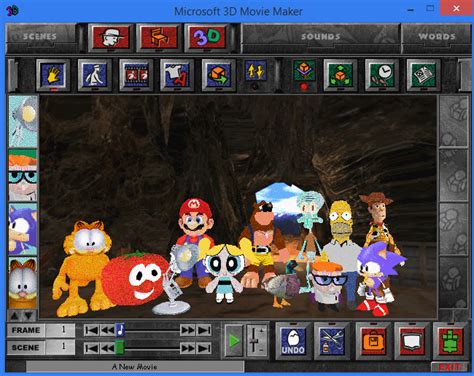Open the 3D words tool
Screen dimensions: 474x376
coord(207,37)
